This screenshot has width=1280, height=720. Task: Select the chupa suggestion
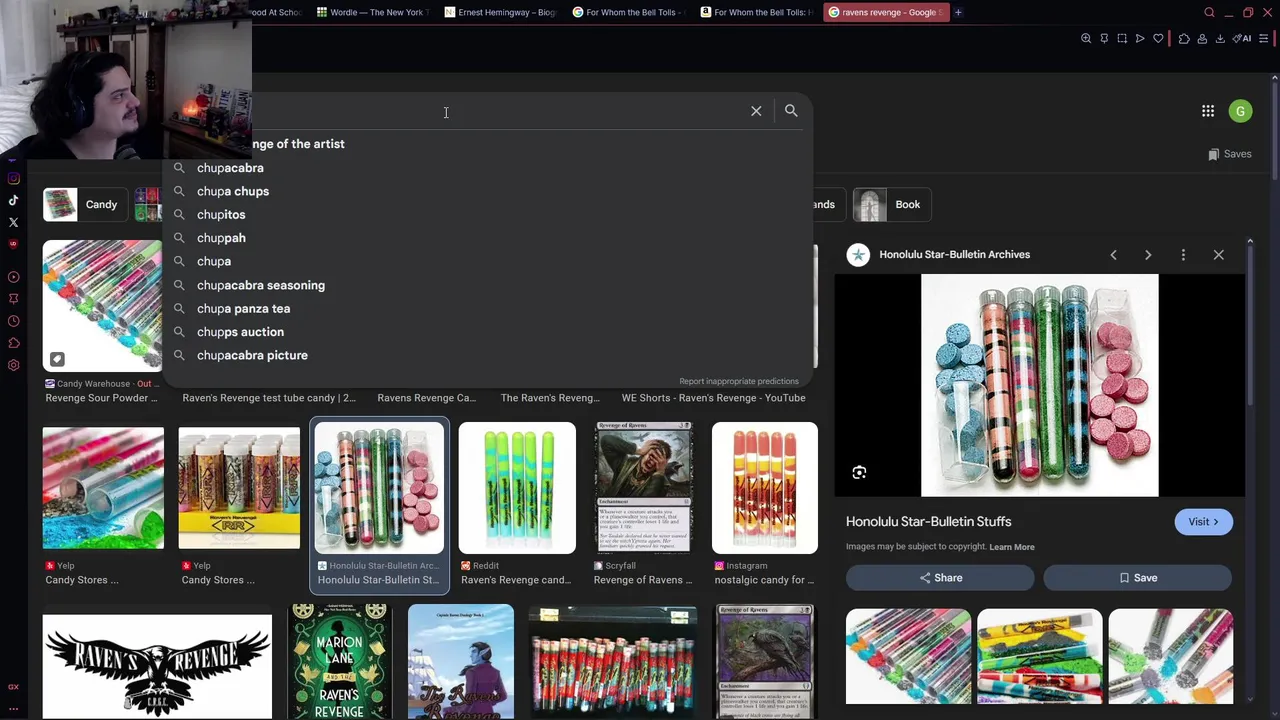pyautogui.click(x=487, y=261)
